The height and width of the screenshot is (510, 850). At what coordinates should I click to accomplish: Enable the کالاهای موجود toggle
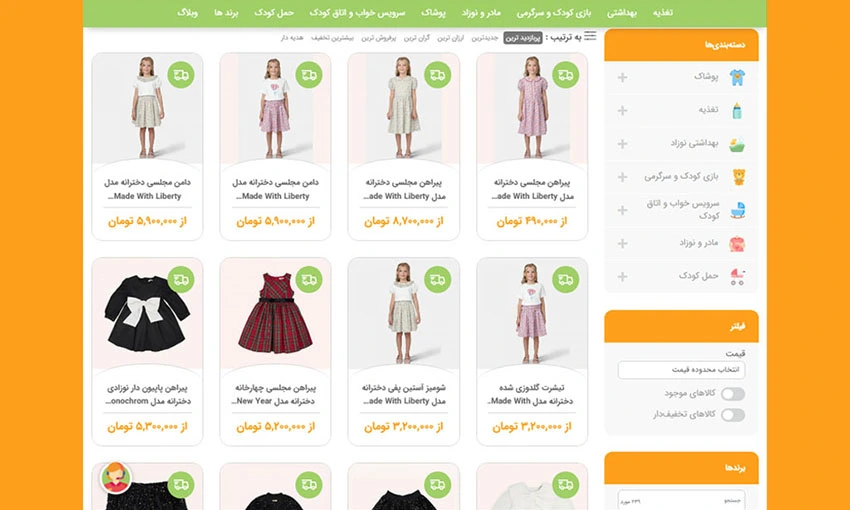[733, 394]
